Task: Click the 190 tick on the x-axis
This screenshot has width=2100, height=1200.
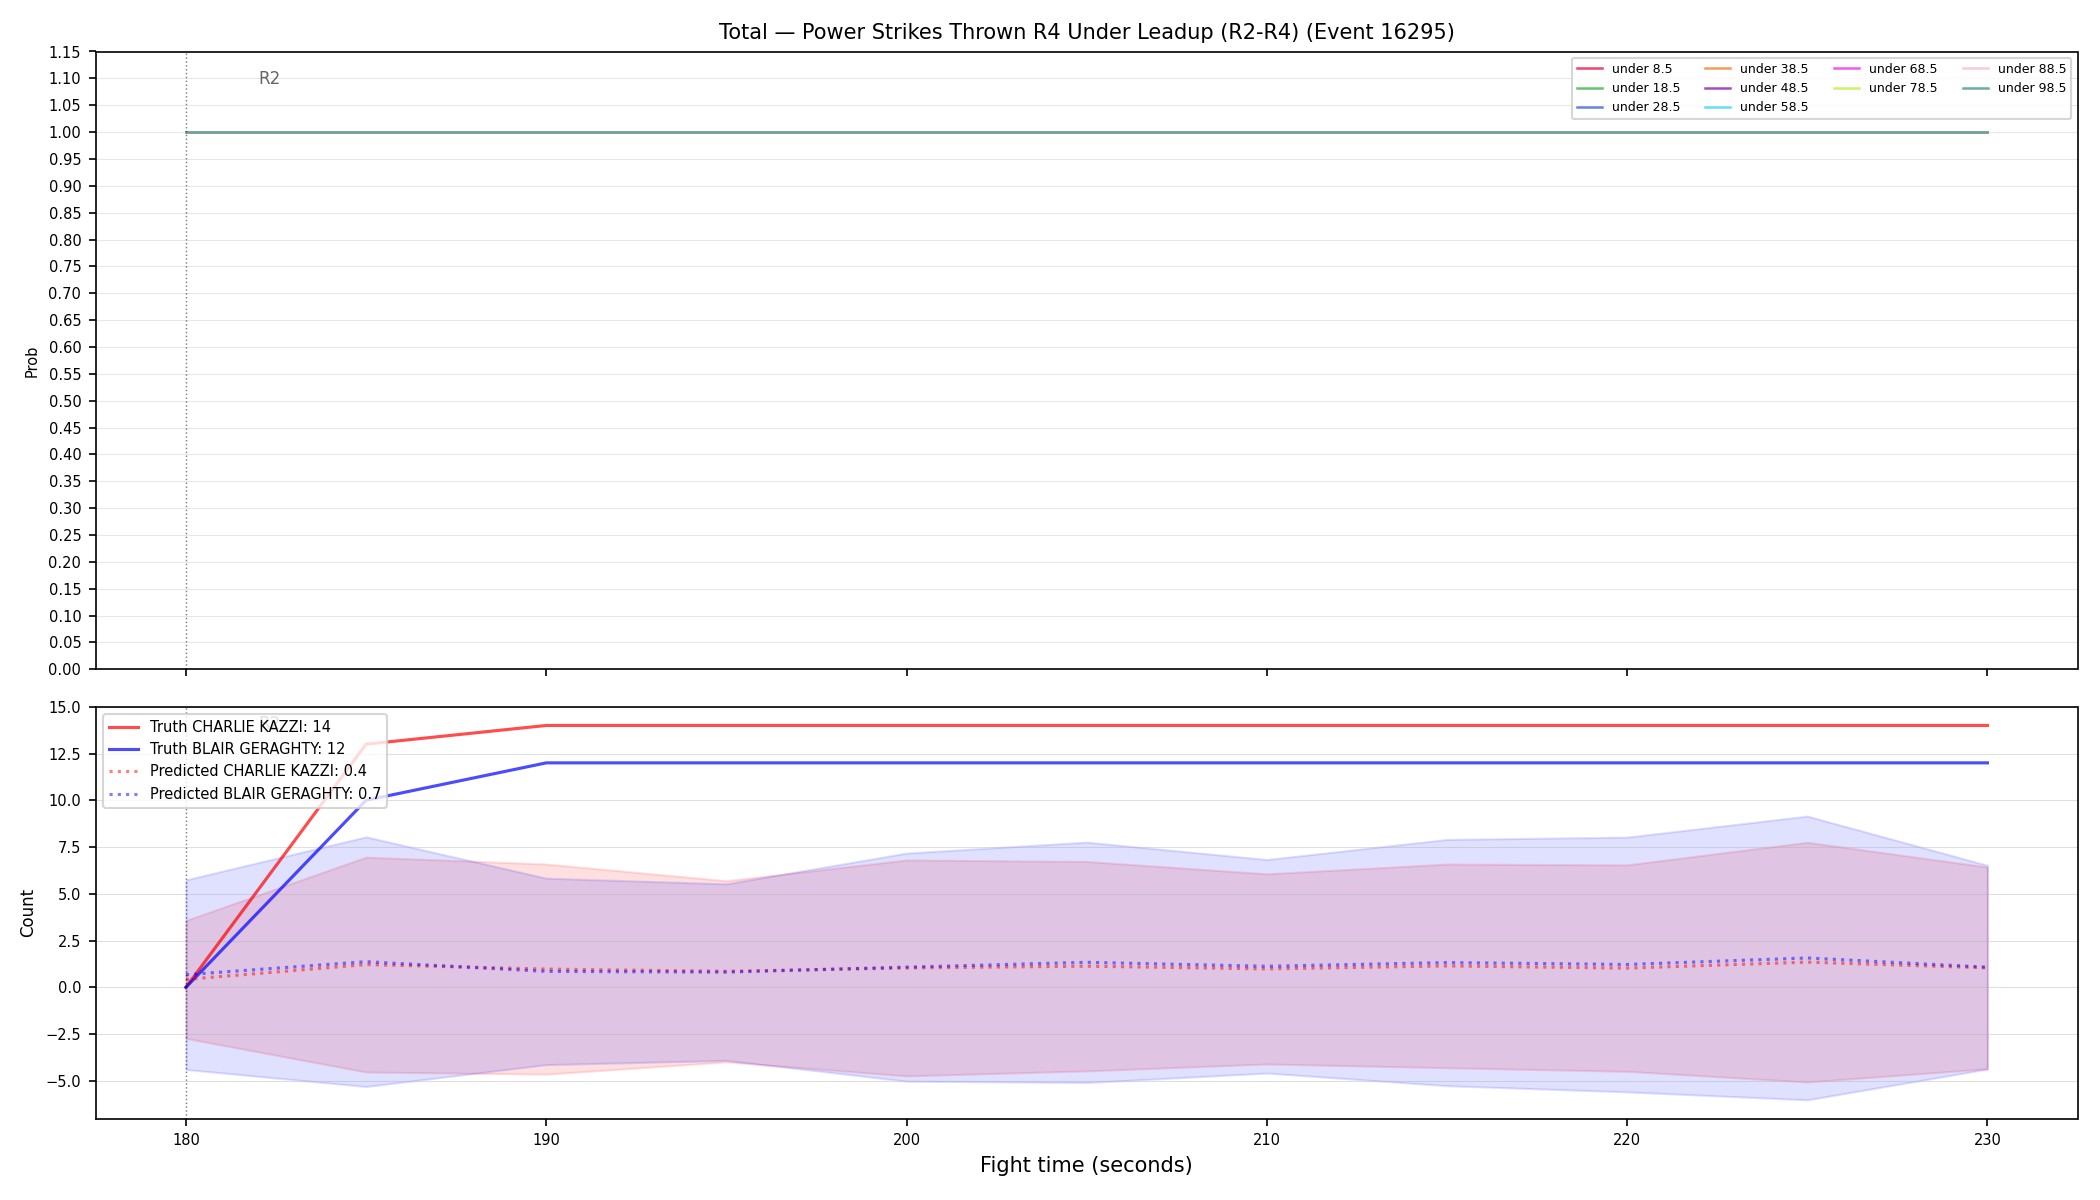Action: coord(545,1138)
